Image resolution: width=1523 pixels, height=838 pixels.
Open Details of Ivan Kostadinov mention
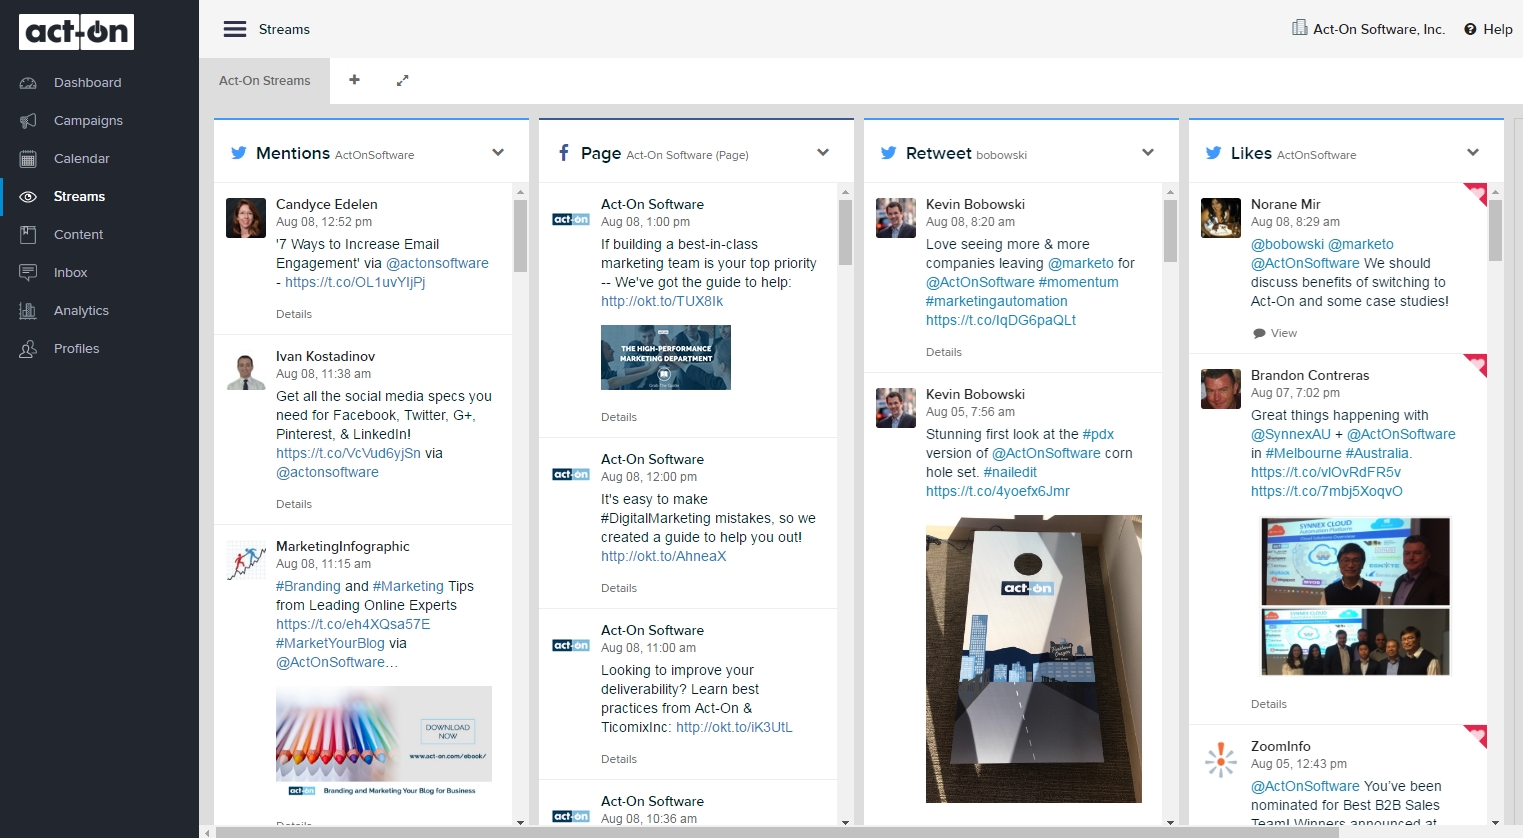[294, 504]
